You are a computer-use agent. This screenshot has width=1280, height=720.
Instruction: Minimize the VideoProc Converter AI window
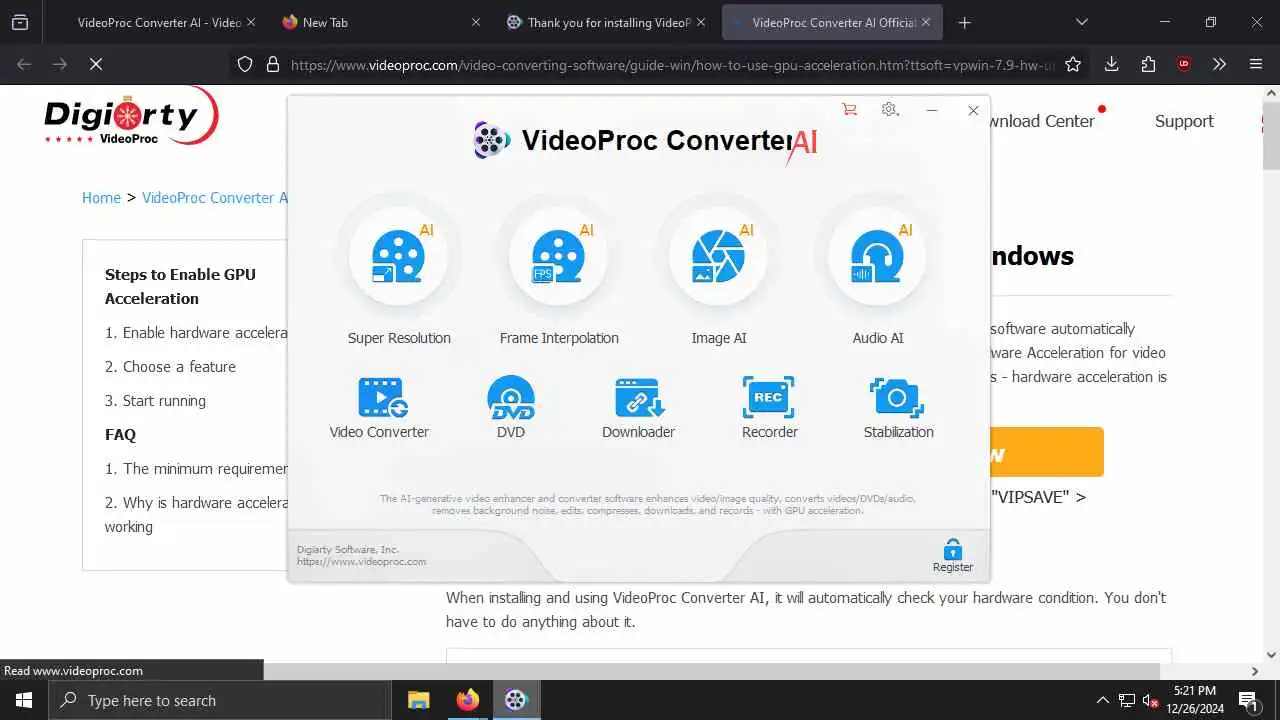coord(931,110)
